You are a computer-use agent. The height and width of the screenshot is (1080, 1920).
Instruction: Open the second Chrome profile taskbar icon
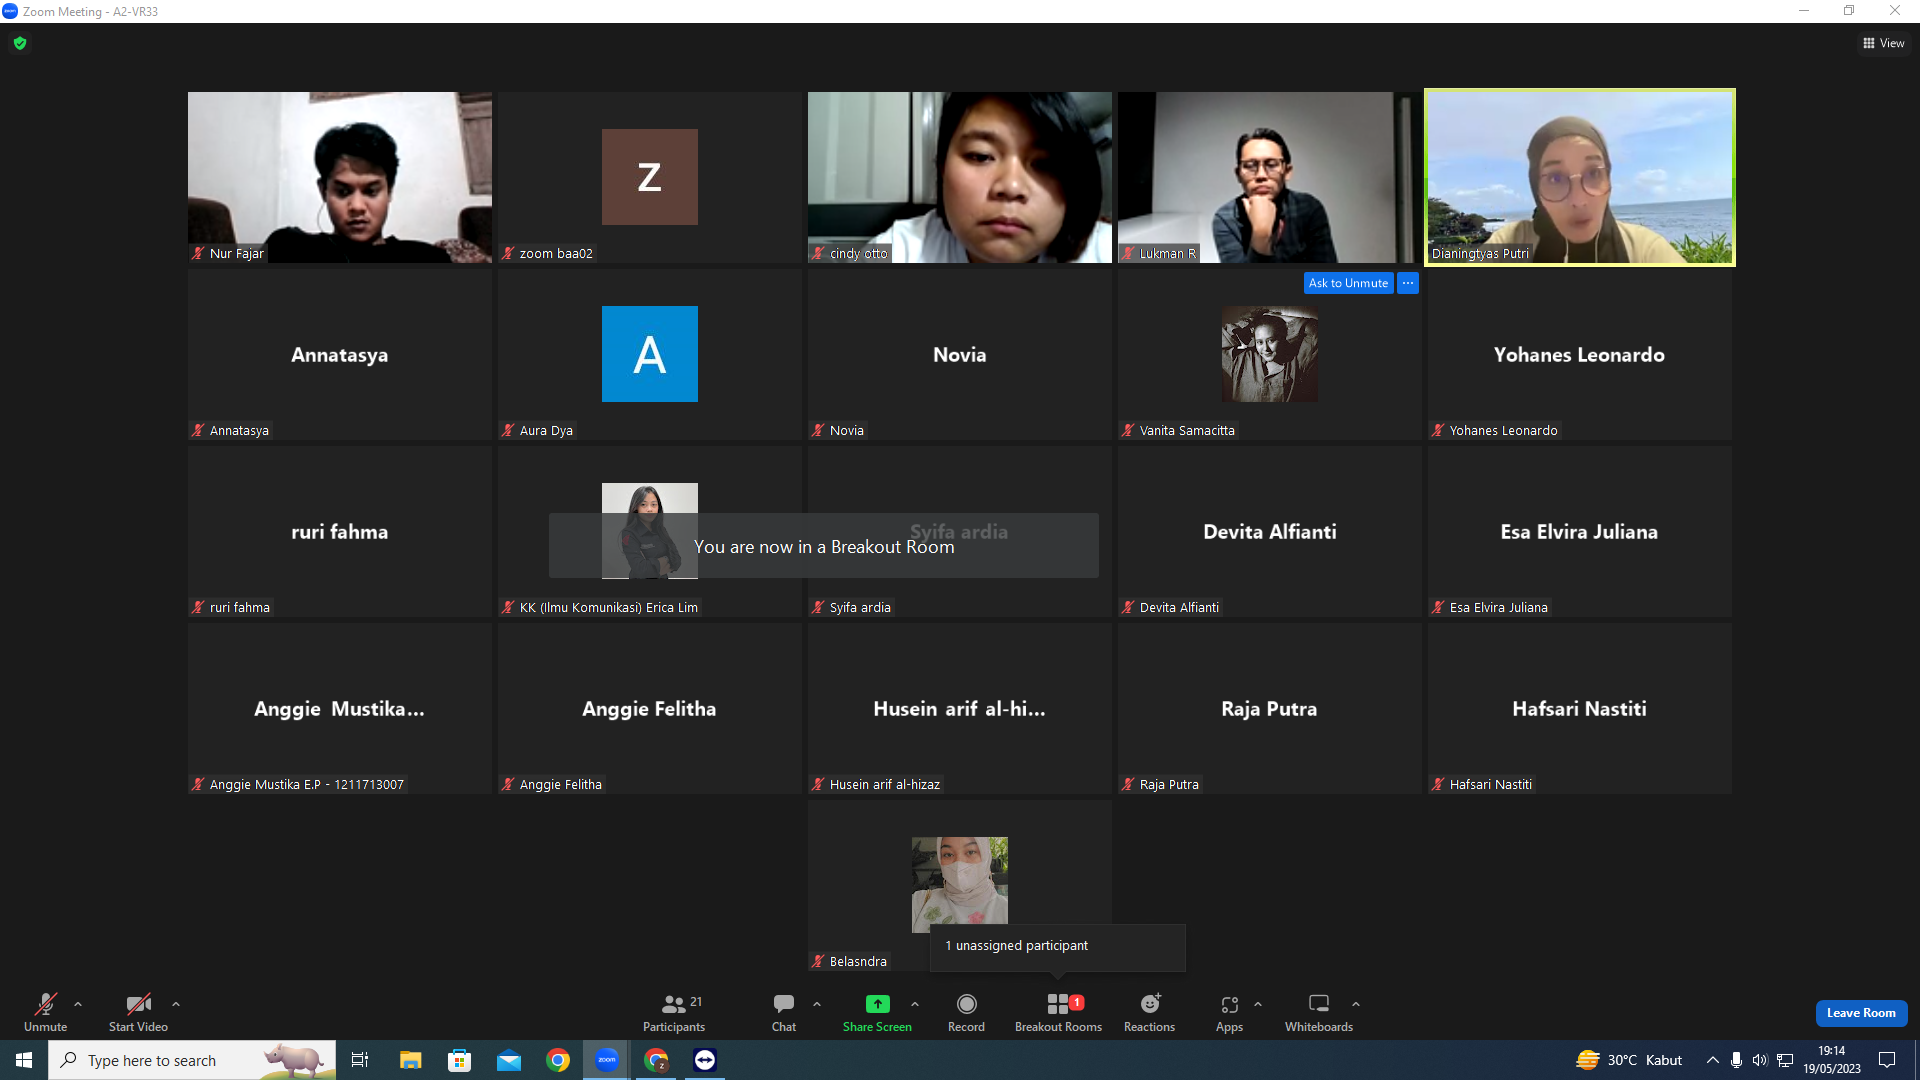pyautogui.click(x=656, y=1060)
